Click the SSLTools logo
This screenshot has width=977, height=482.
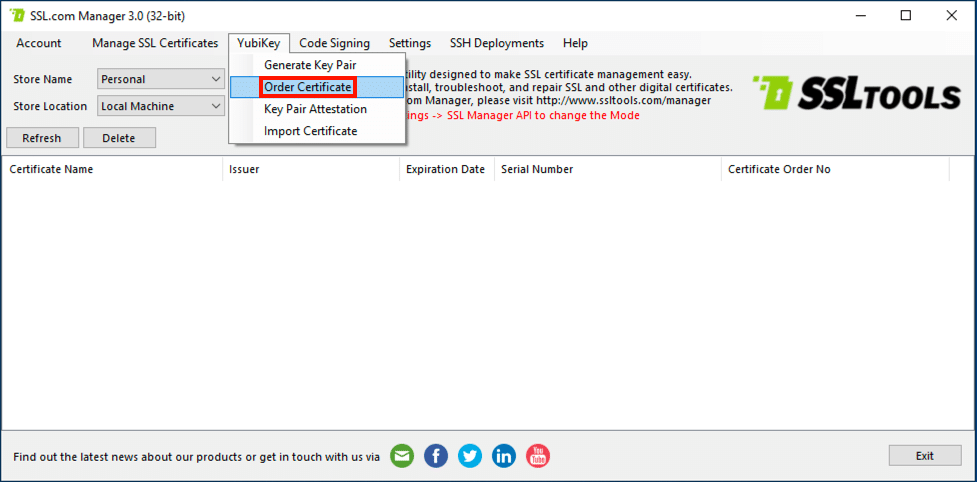coord(855,93)
